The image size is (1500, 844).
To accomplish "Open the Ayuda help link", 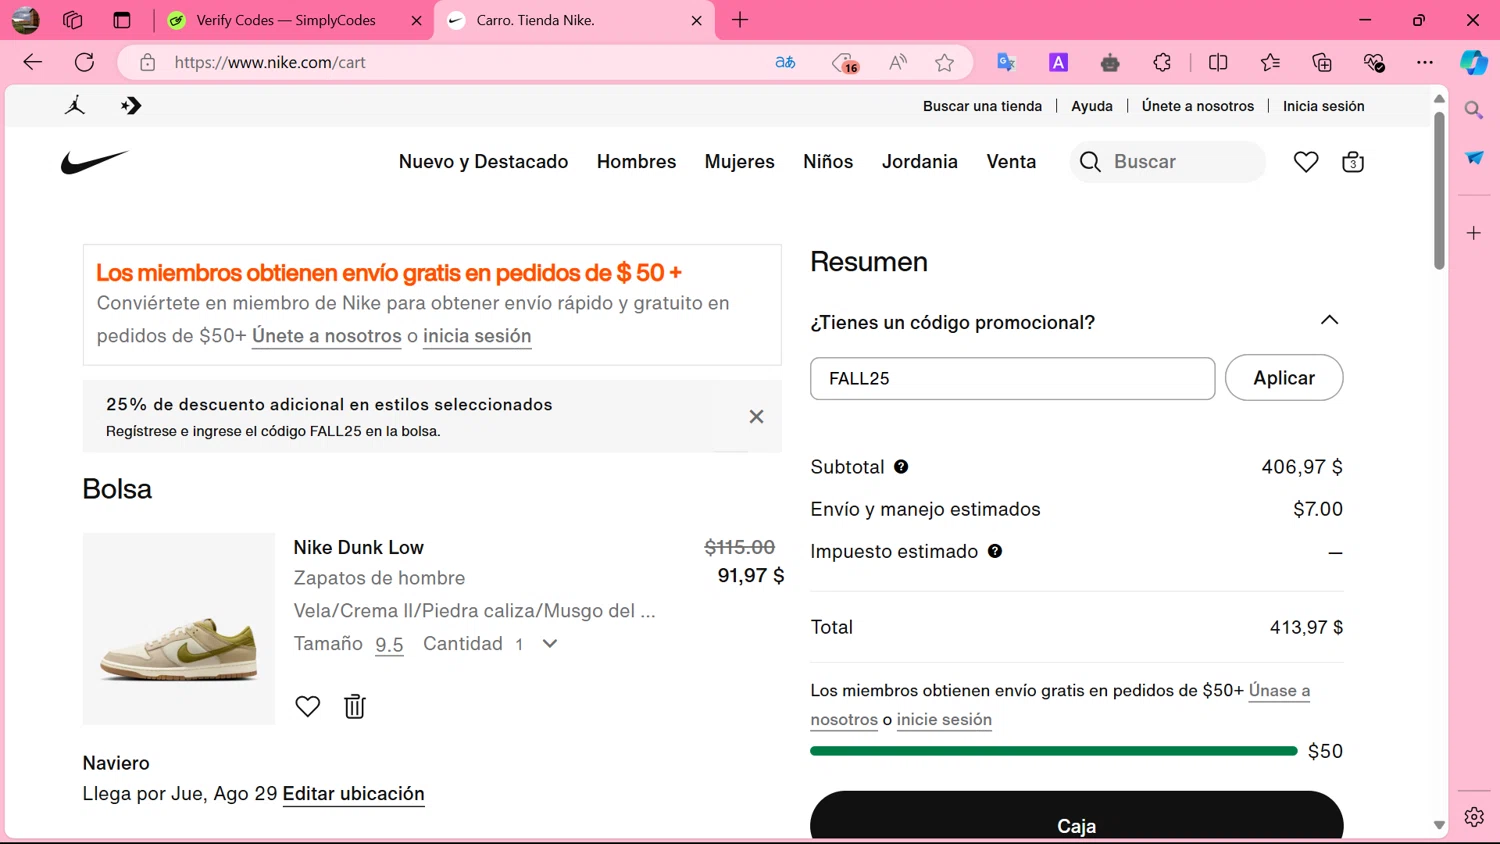I will coord(1092,106).
